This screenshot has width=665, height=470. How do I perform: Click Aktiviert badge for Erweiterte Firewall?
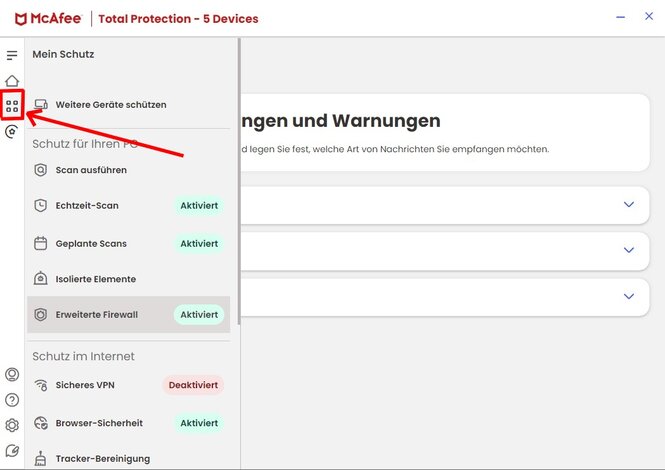[x=199, y=315]
